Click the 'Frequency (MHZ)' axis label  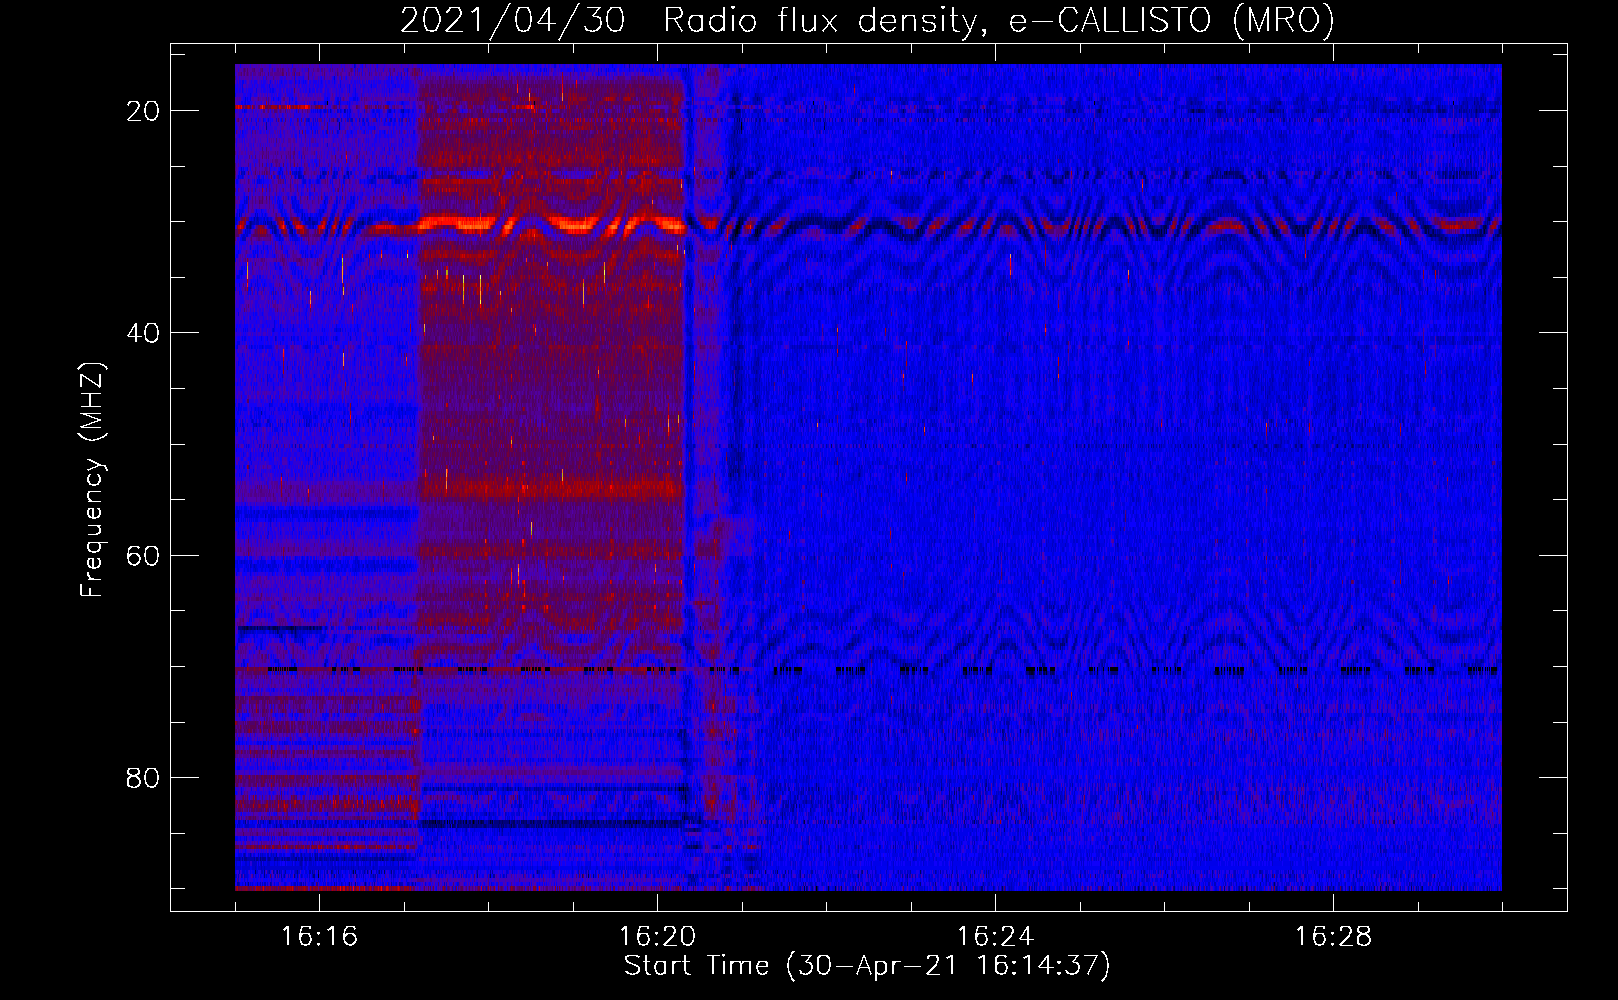coord(92,479)
